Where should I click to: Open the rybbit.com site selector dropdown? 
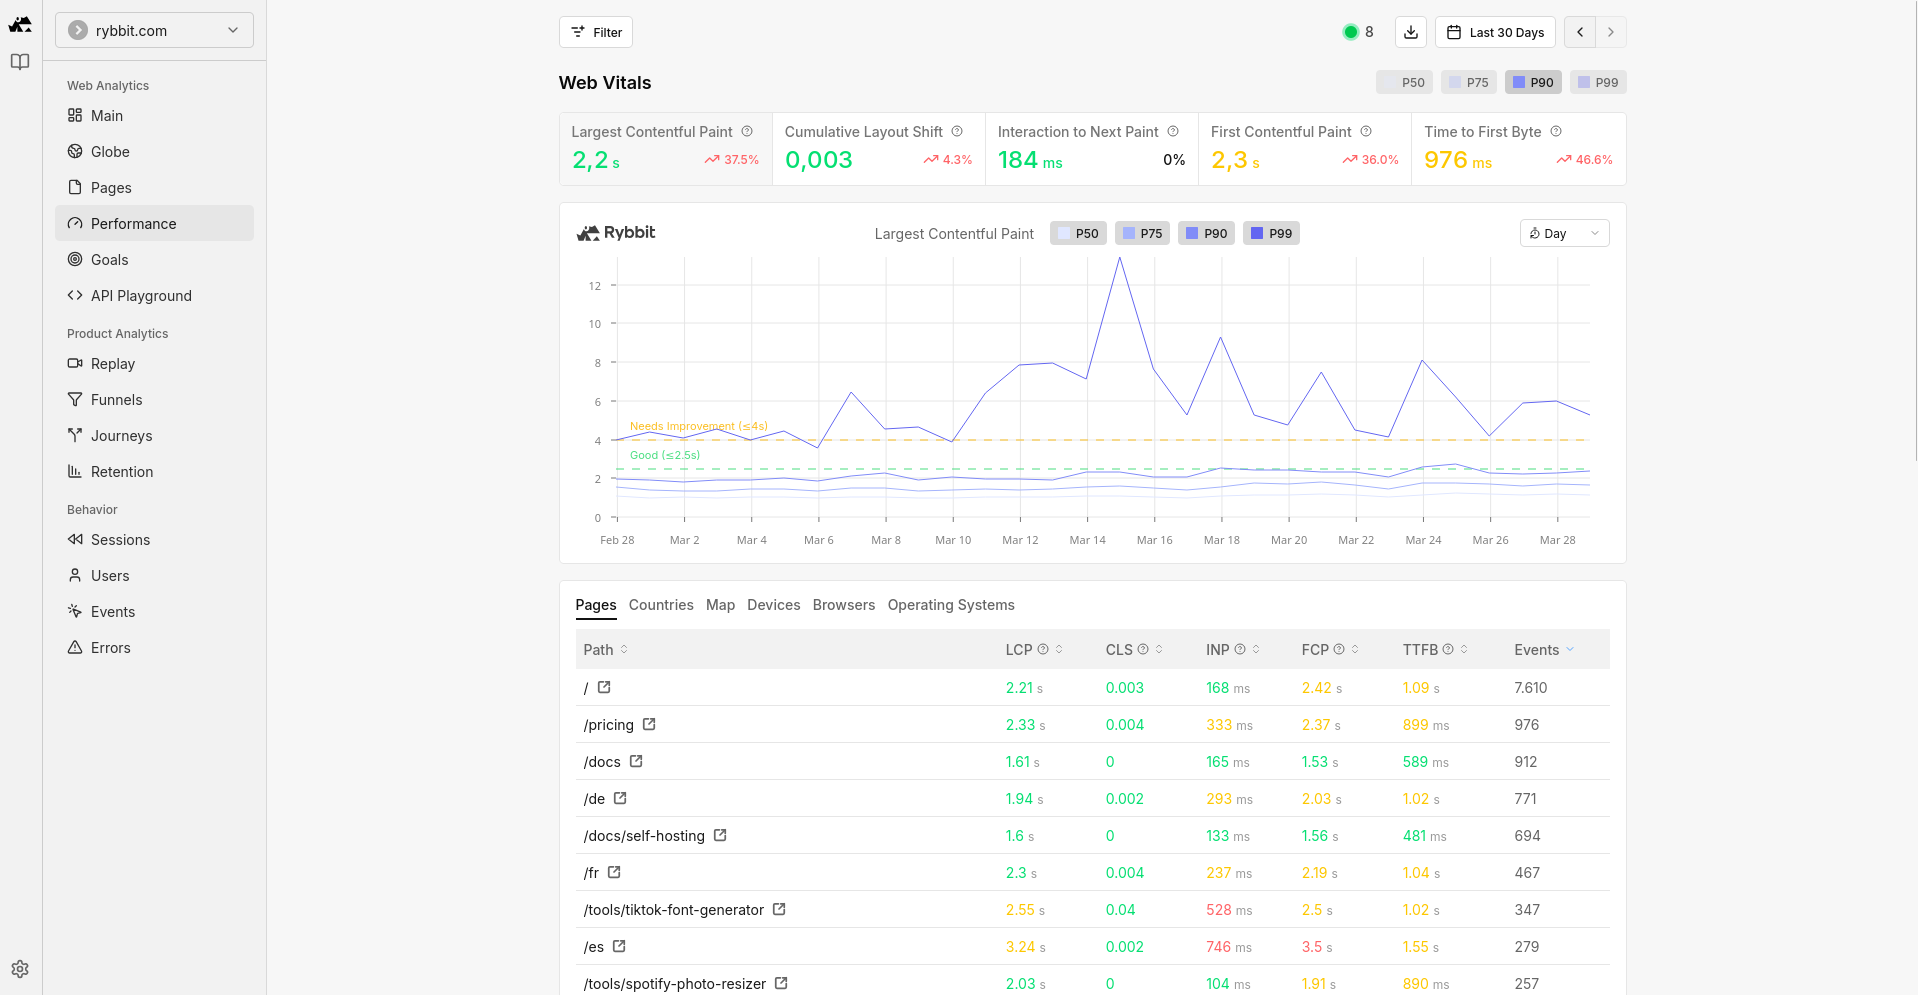[153, 30]
